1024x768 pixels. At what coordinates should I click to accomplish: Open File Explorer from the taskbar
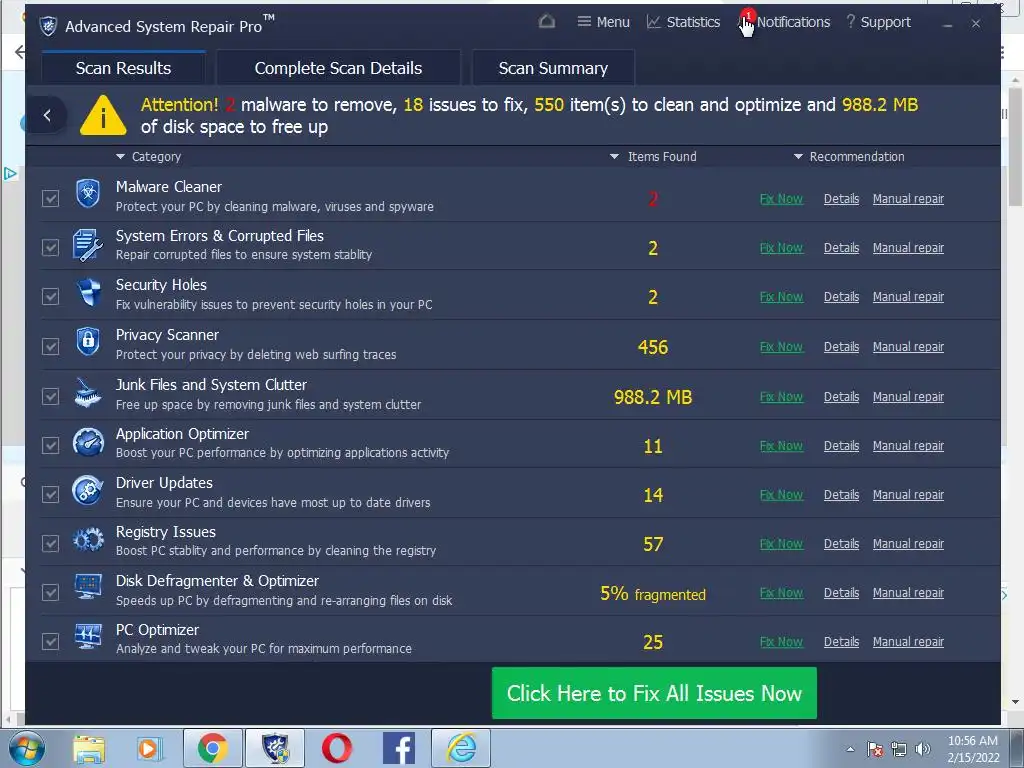point(89,748)
